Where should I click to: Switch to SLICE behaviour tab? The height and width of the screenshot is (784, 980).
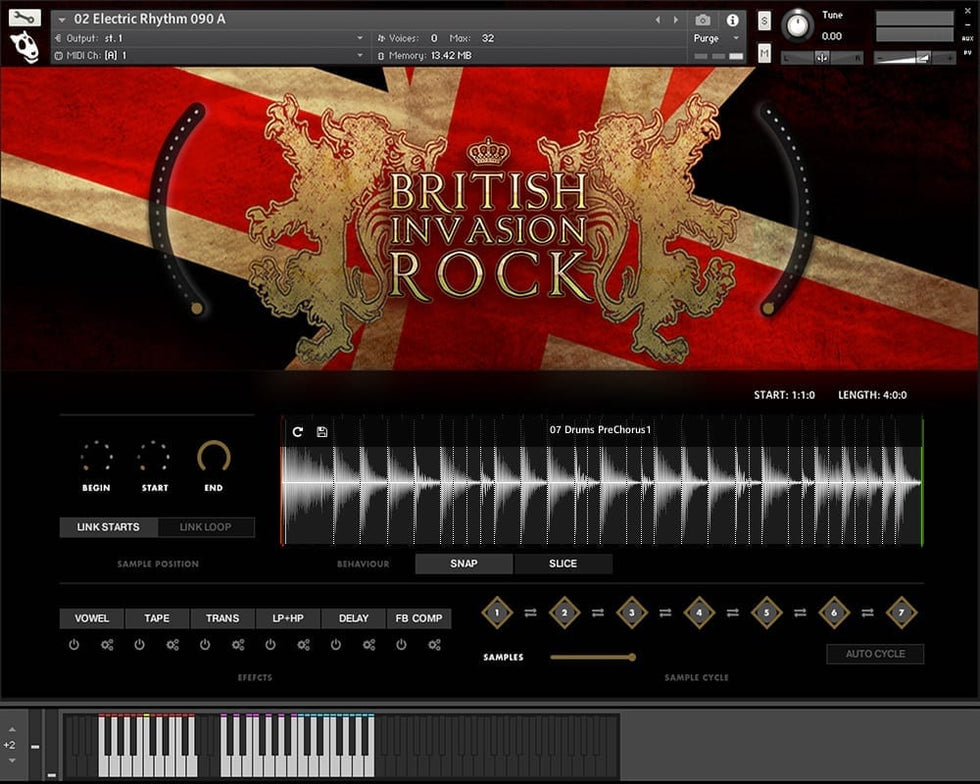(x=563, y=563)
